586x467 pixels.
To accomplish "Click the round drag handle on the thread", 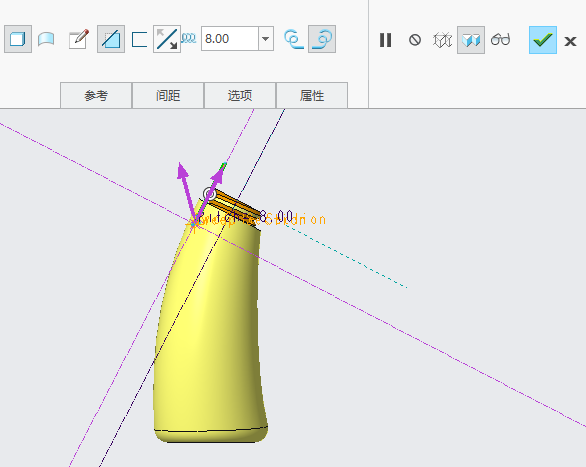I will tap(210, 194).
